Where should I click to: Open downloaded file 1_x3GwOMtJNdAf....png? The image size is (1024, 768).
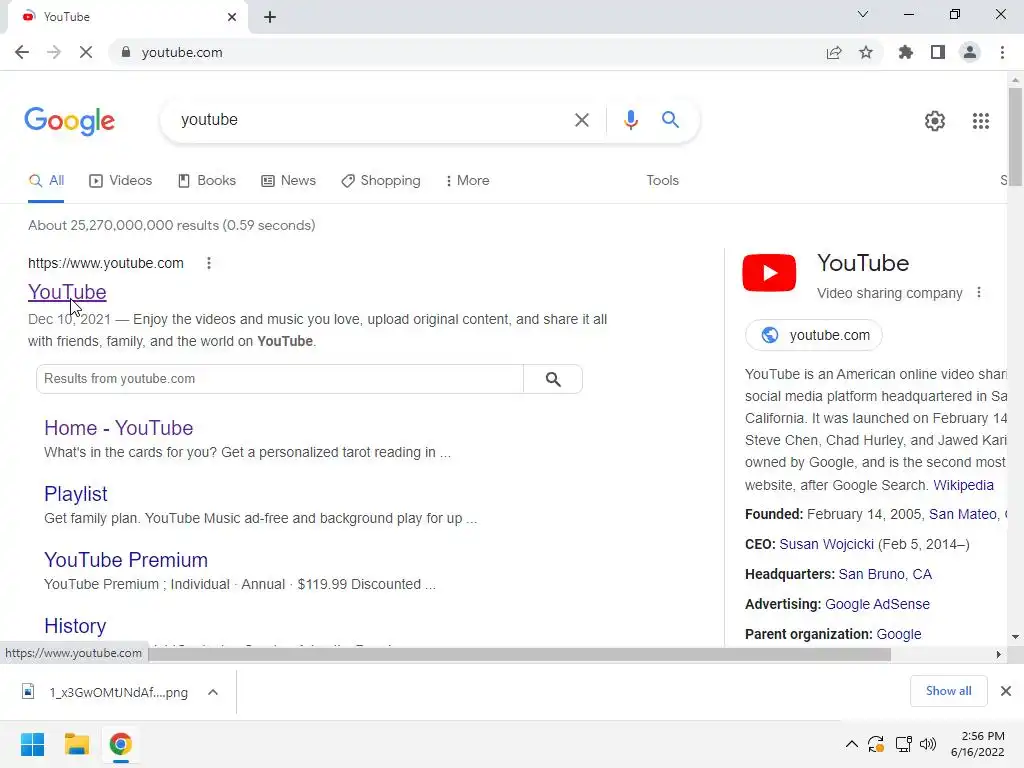[x=106, y=692]
